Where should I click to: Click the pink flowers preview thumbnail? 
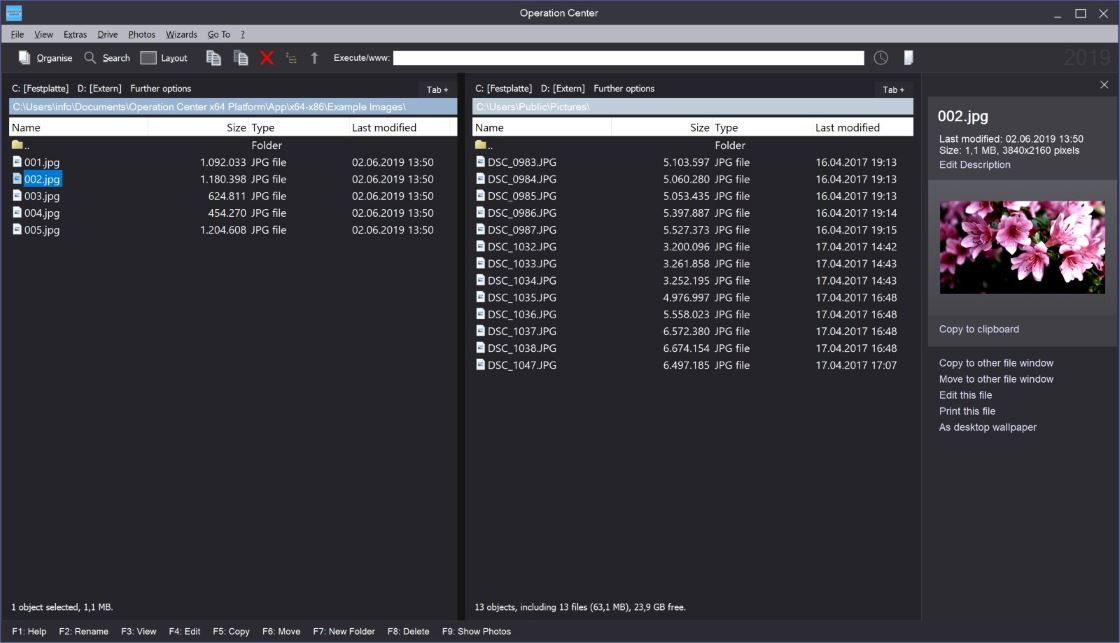[1022, 247]
